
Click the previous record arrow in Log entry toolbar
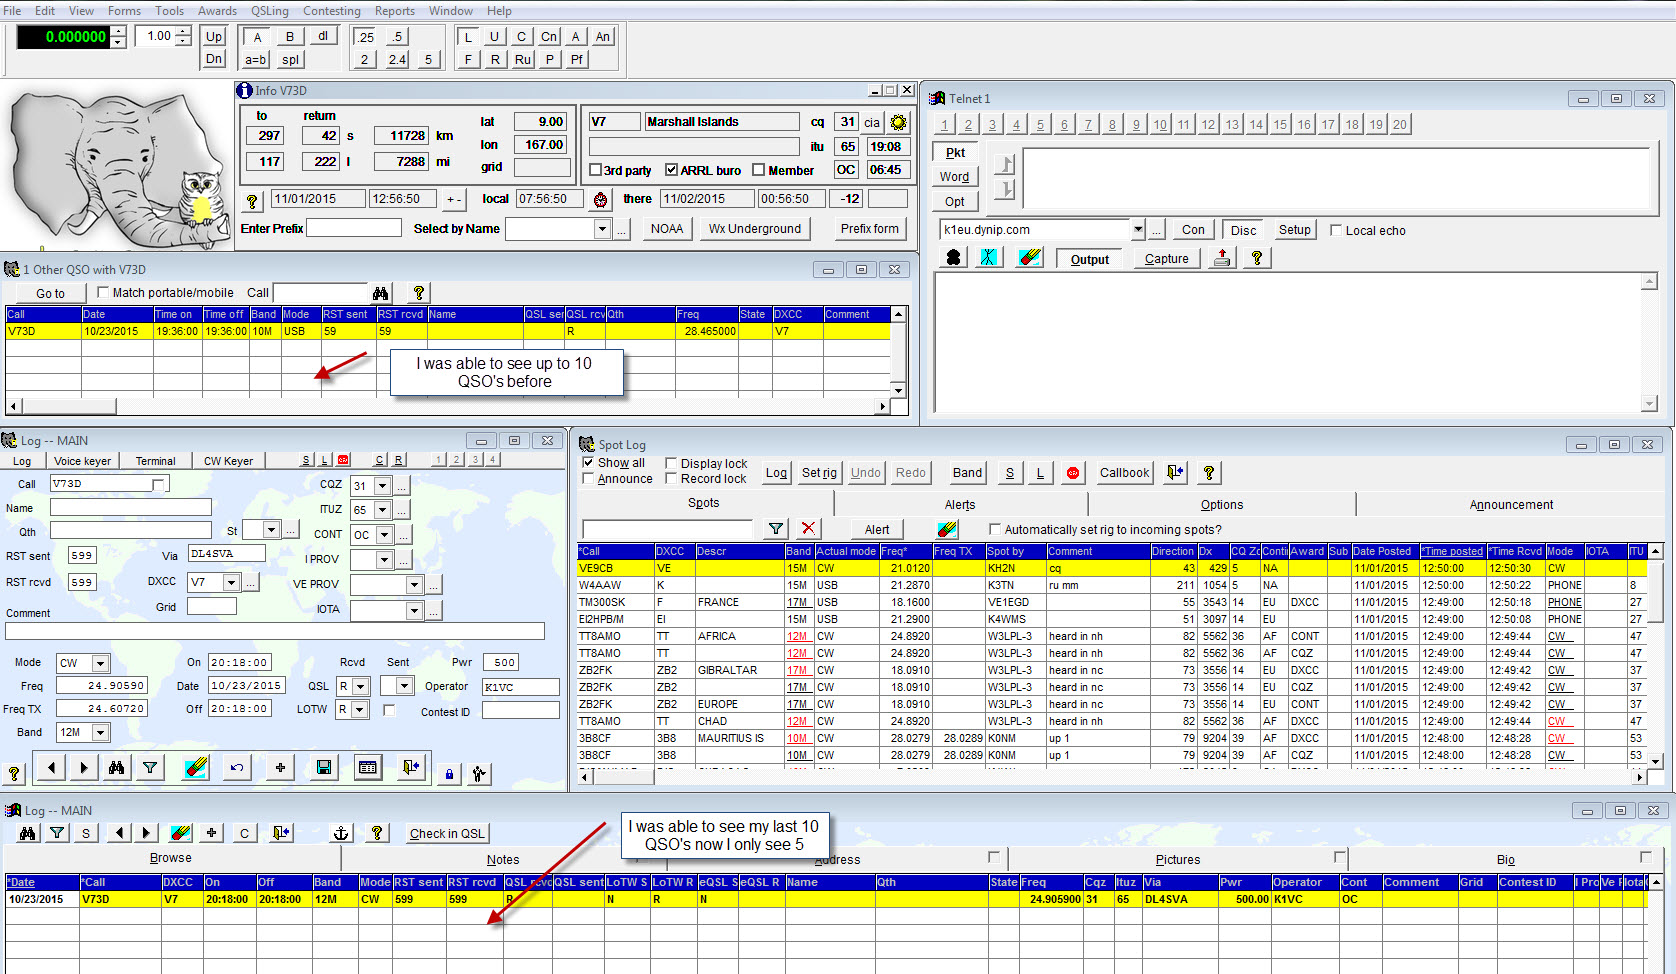coord(51,767)
